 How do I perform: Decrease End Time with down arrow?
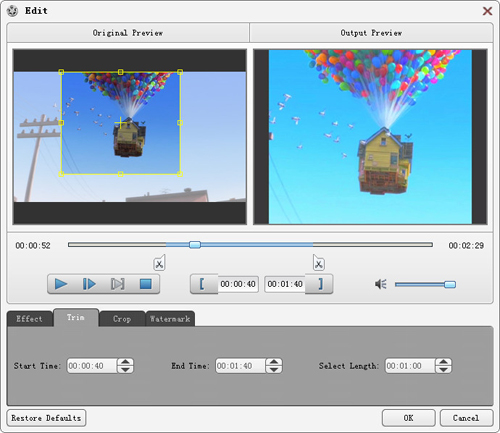(274, 369)
